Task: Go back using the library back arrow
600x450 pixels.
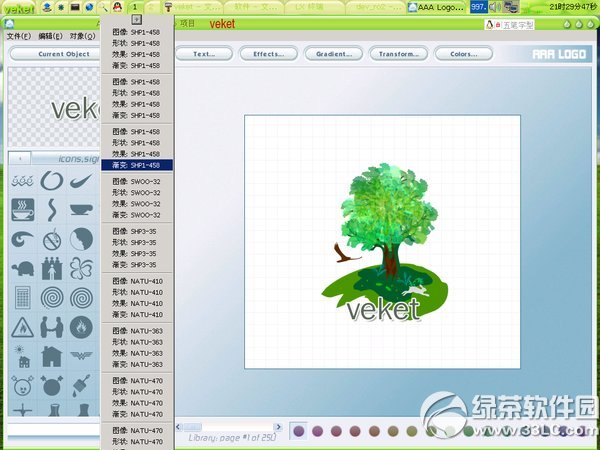Action: pos(20,158)
